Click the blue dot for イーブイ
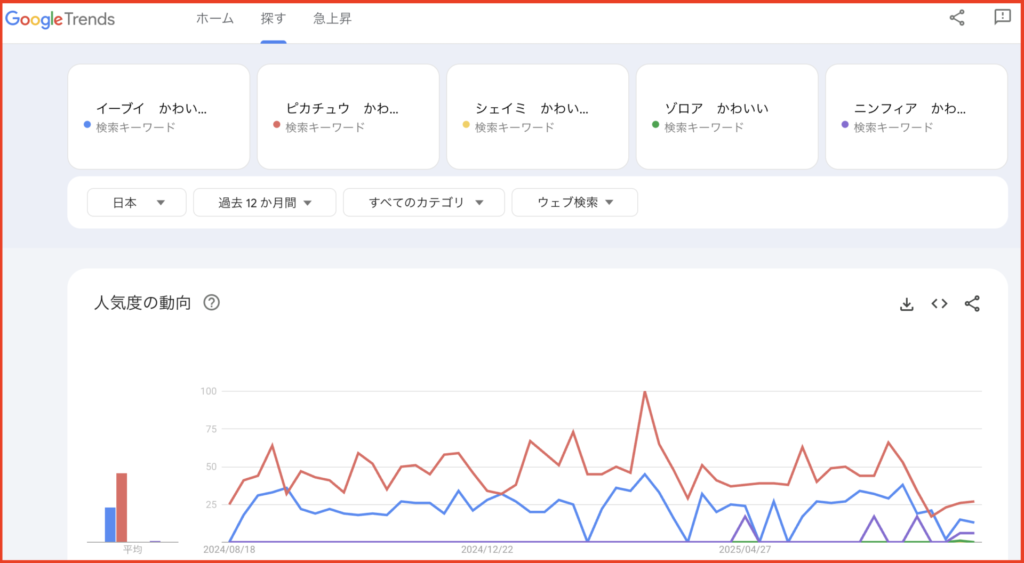The width and height of the screenshot is (1024, 563). click(88, 124)
